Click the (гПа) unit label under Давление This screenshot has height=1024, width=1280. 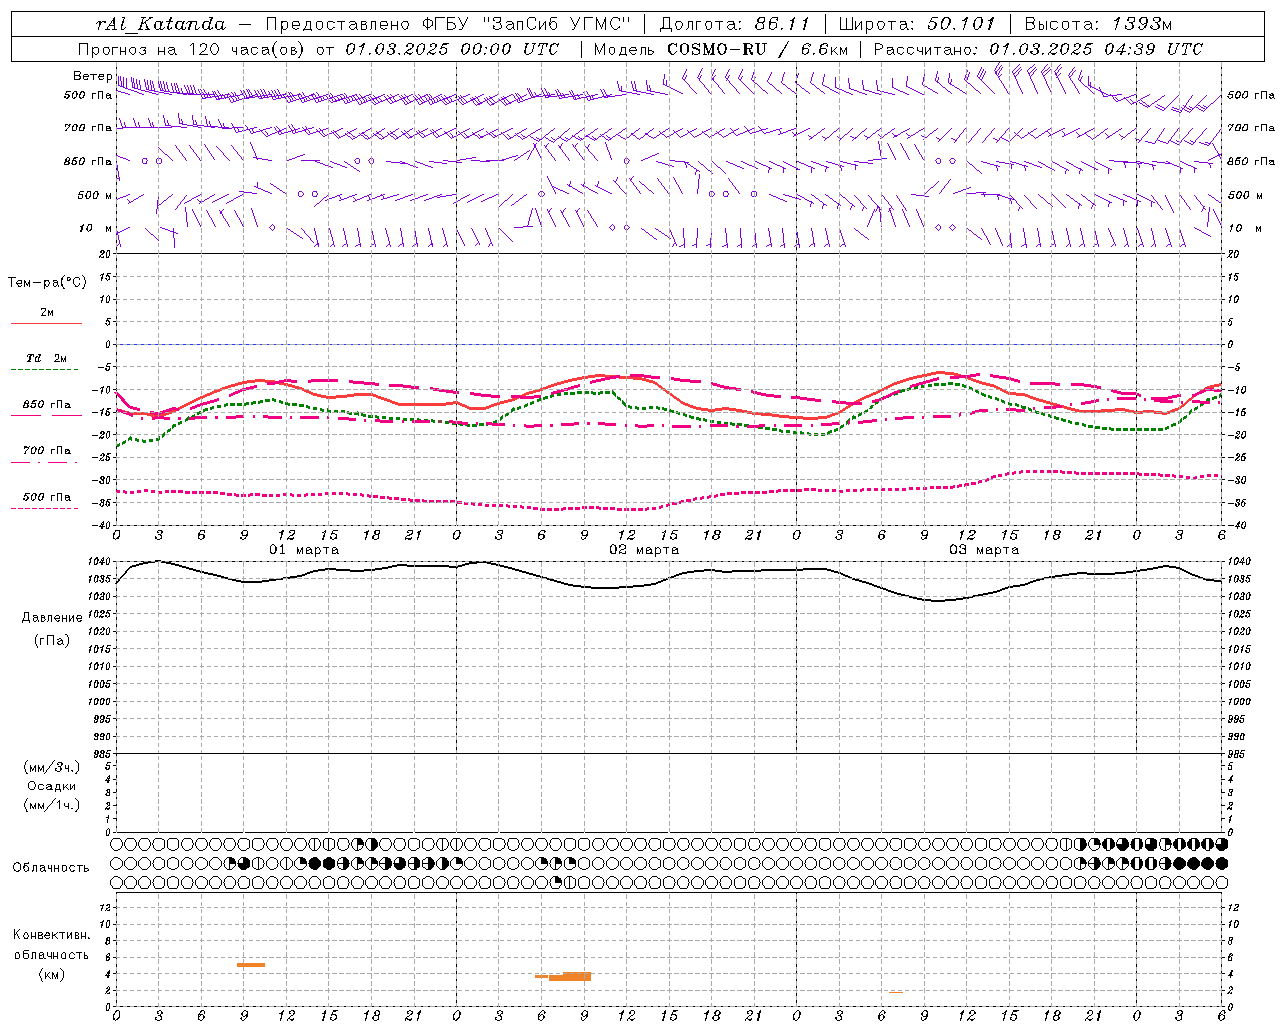tap(52, 640)
